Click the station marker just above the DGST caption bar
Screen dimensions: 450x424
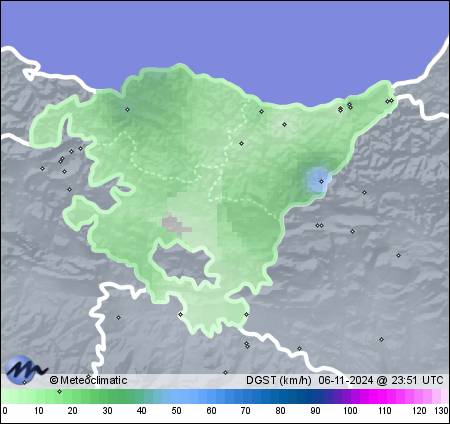225,372
